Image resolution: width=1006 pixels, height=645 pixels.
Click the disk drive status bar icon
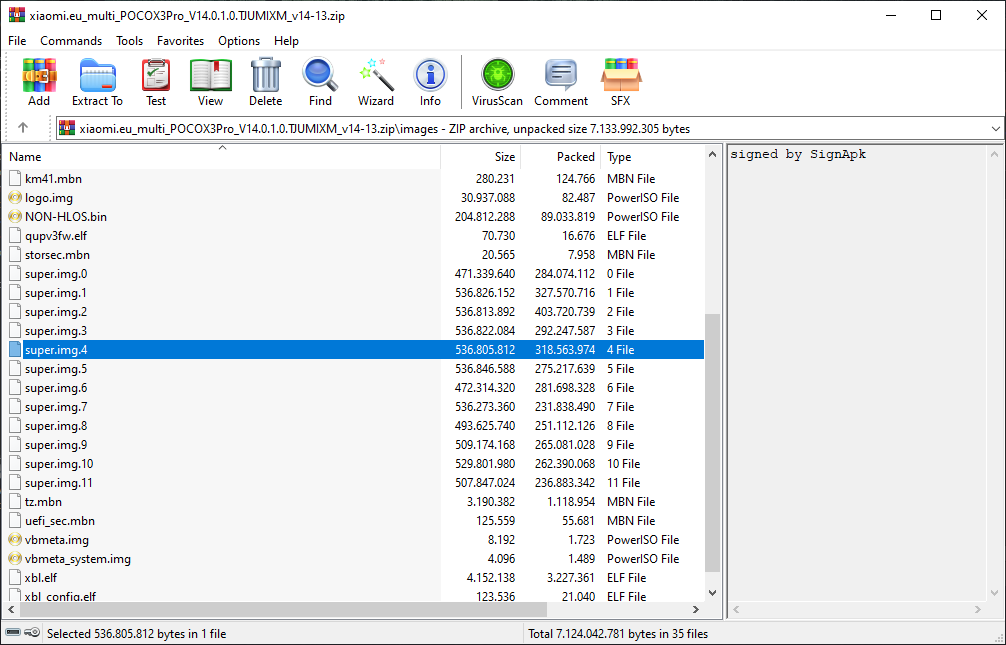pyautogui.click(x=13, y=633)
